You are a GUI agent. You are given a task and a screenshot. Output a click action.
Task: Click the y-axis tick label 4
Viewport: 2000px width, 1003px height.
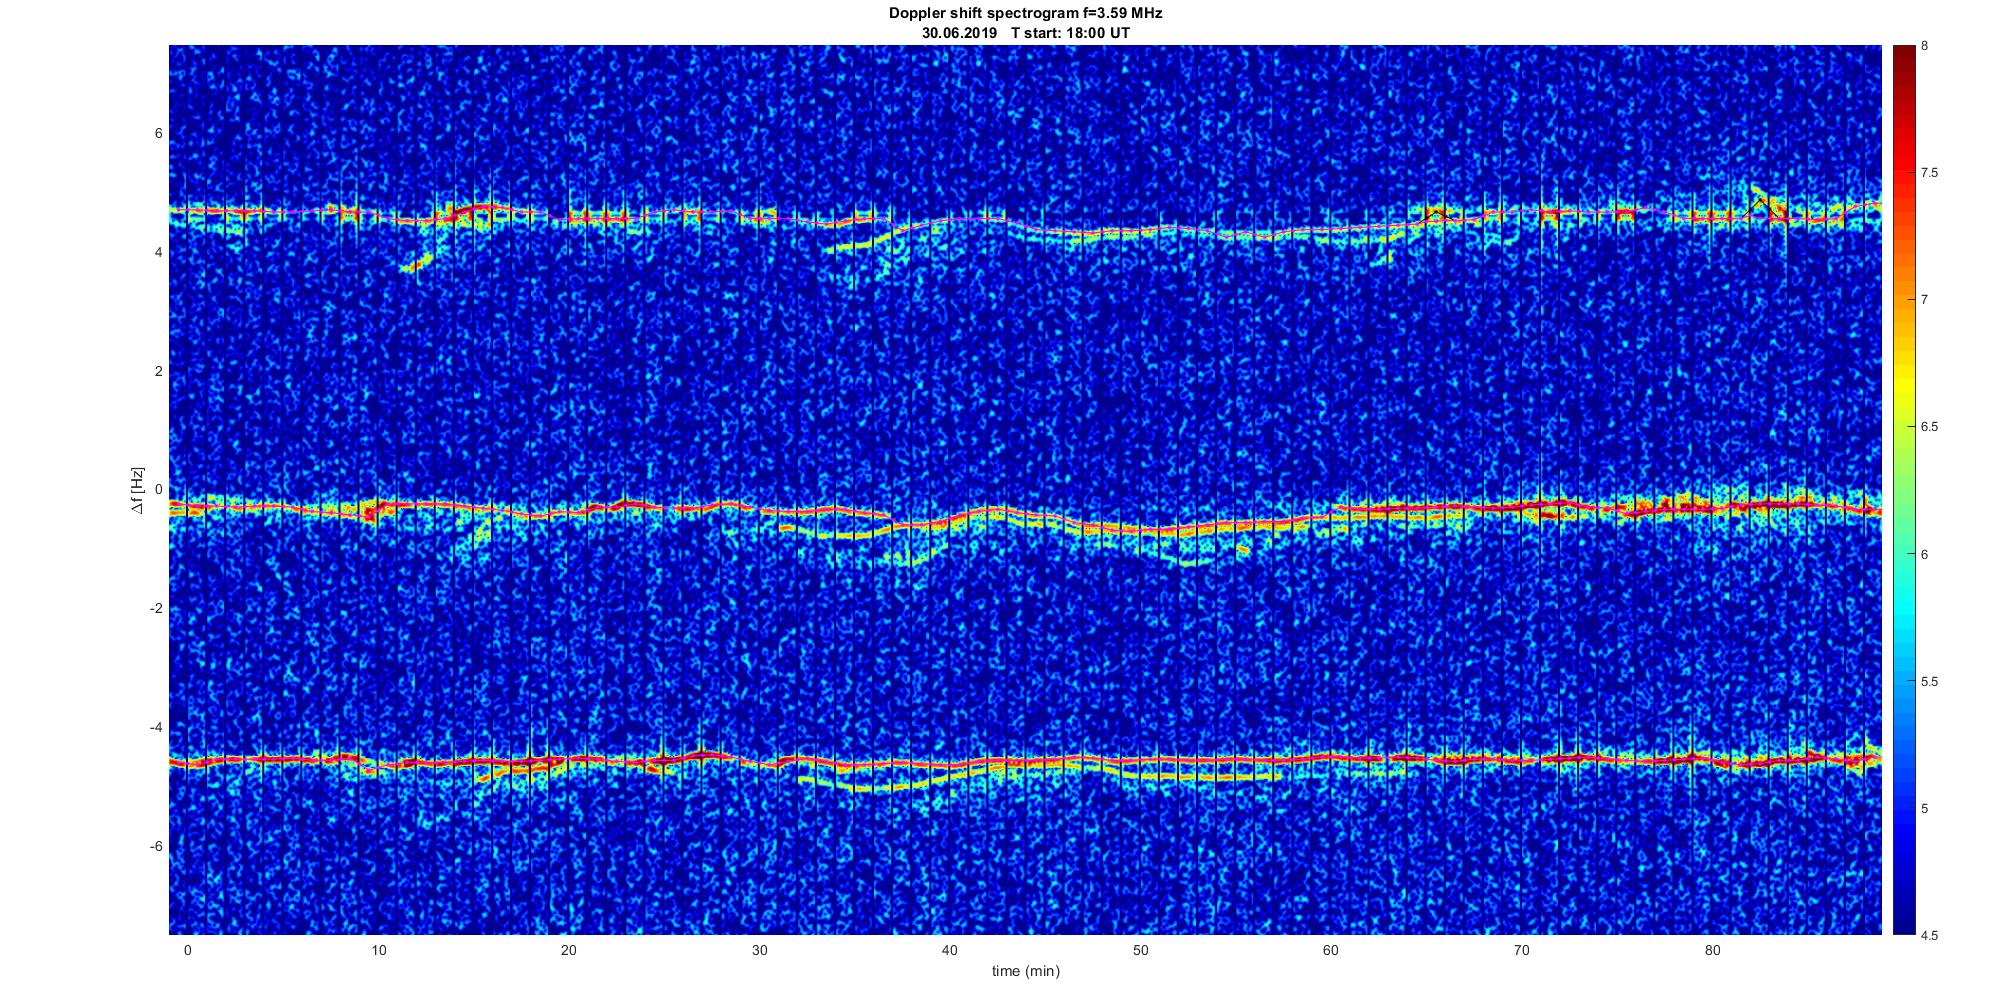[158, 253]
